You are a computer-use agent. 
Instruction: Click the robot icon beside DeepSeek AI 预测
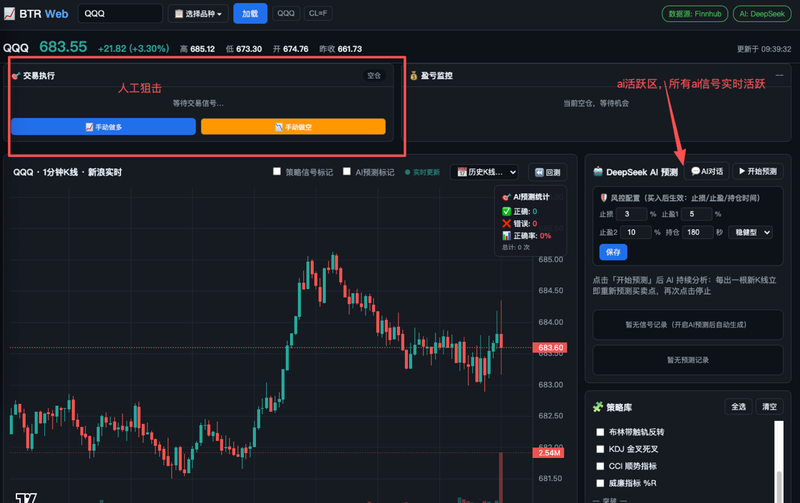(x=598, y=172)
